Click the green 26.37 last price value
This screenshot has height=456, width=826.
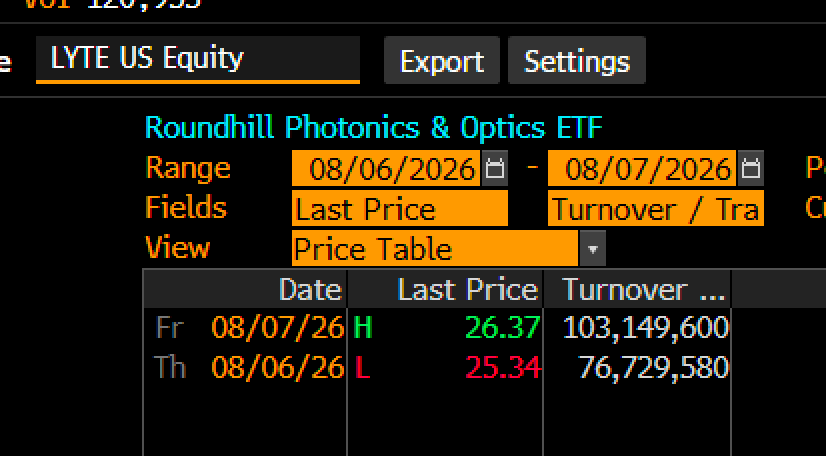[x=503, y=328]
